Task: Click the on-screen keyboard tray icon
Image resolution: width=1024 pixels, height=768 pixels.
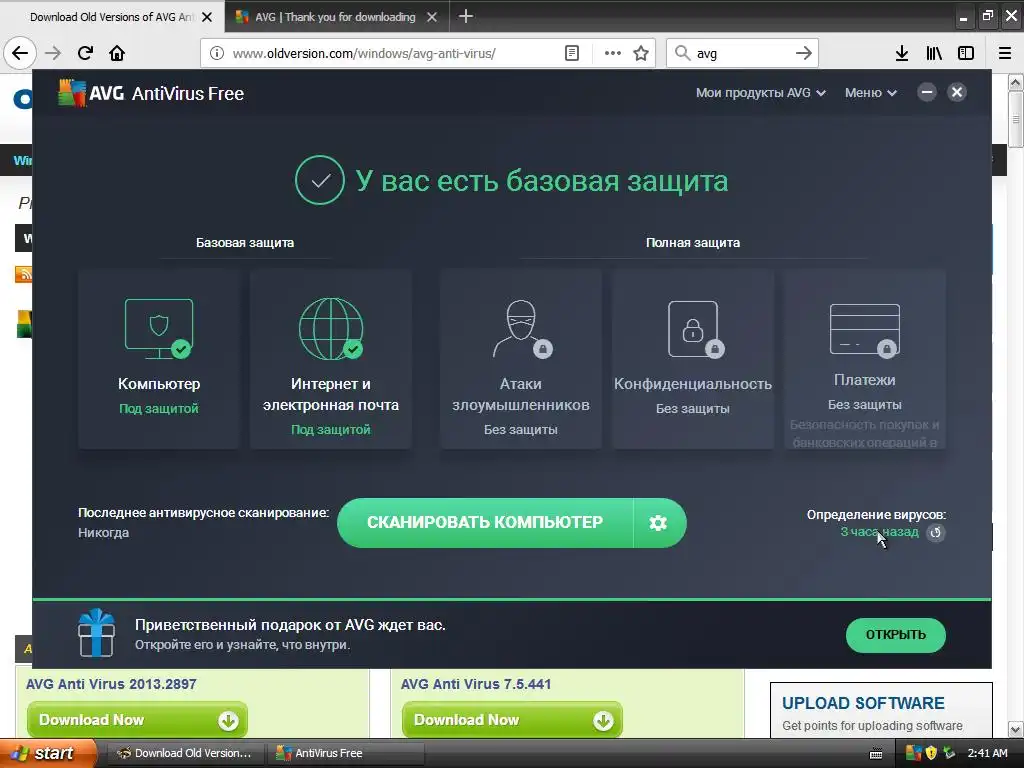Action: tap(876, 754)
